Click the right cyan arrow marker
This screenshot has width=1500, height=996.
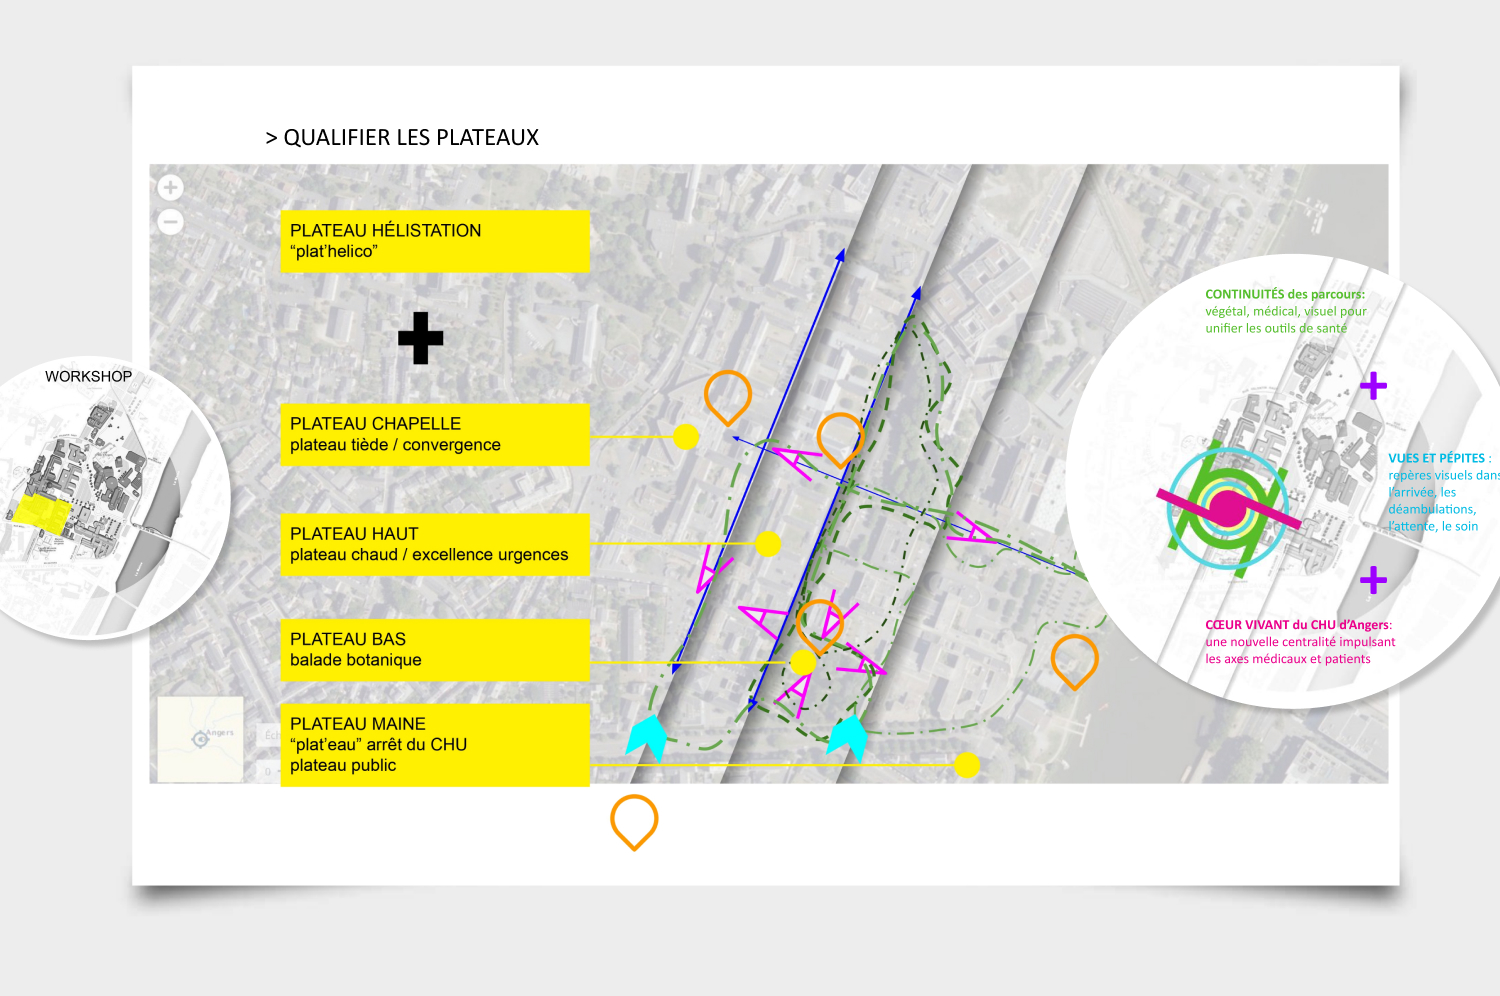848,738
